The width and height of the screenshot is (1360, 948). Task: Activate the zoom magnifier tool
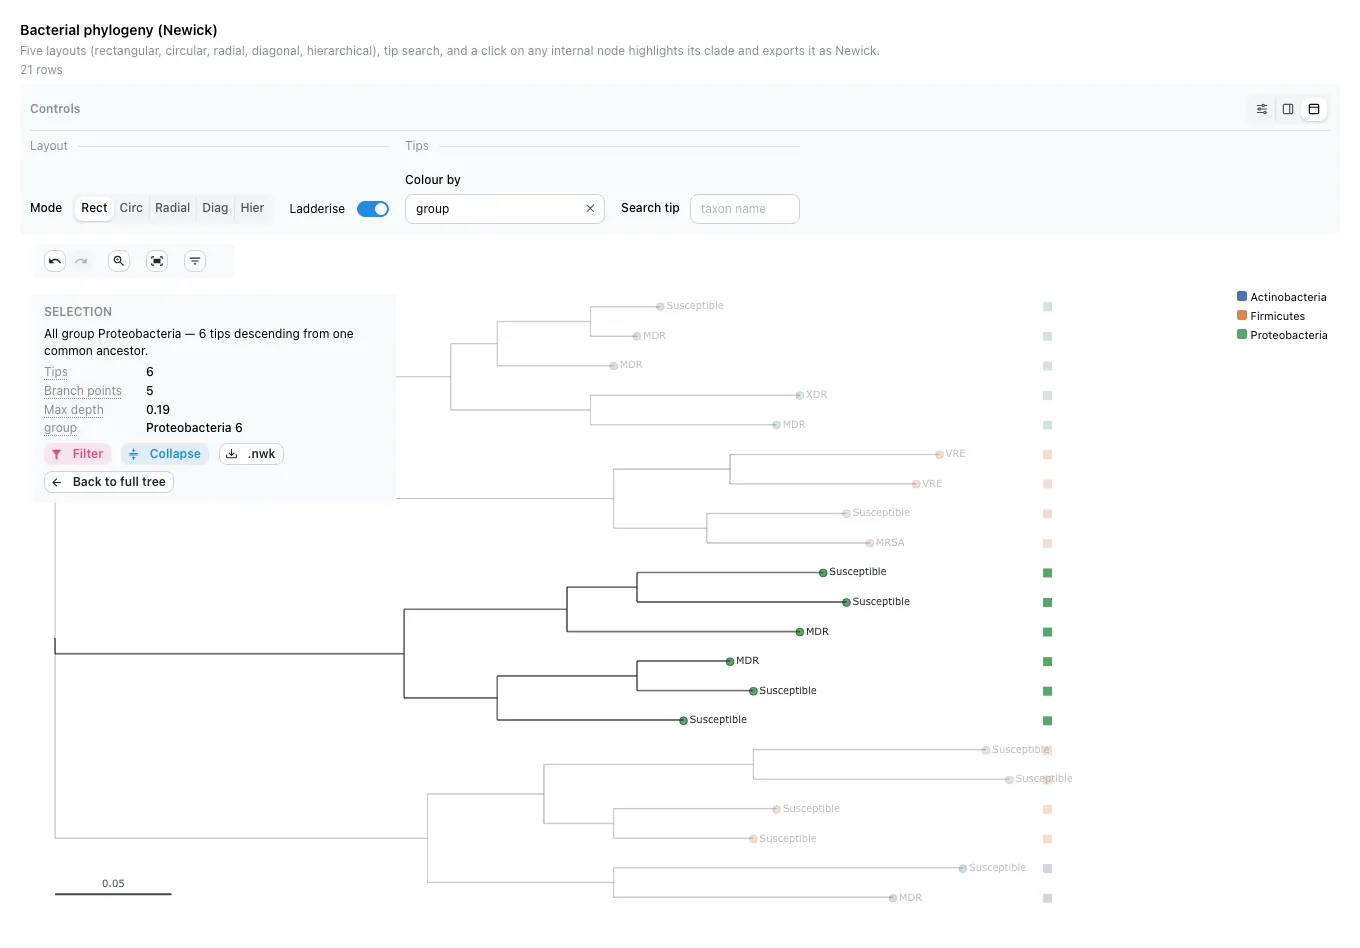[119, 261]
